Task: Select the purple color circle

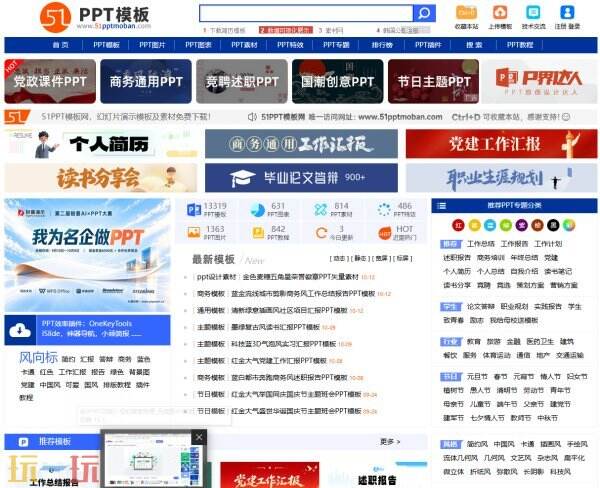Action: 522,225
